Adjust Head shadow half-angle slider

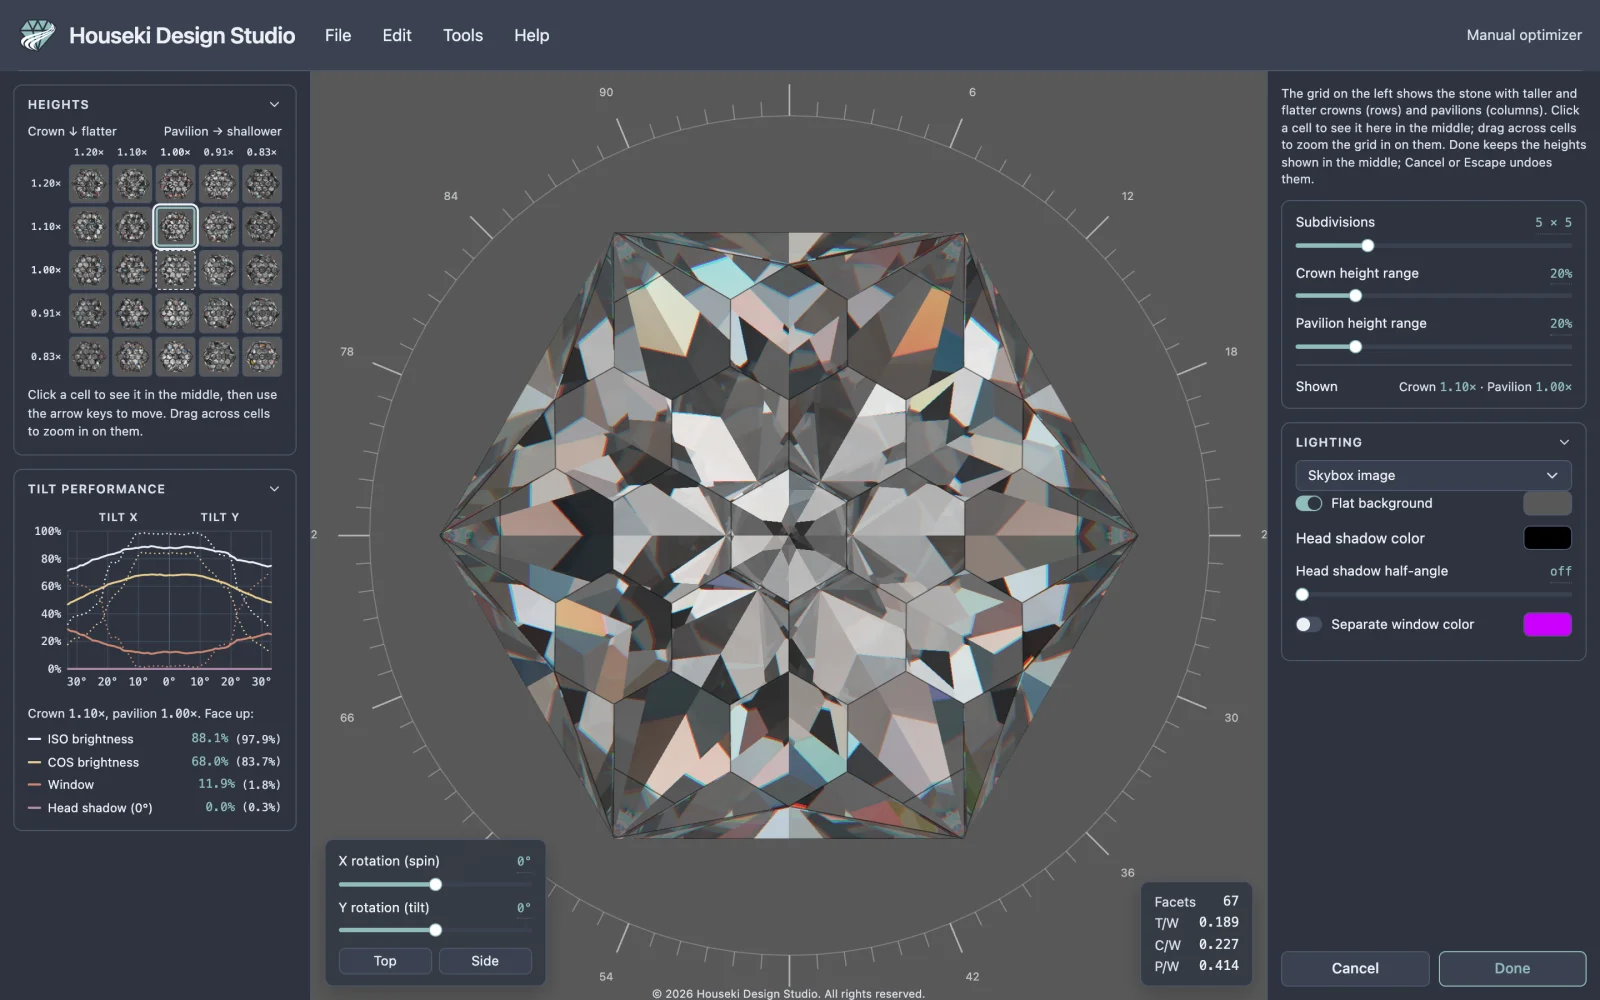[x=1433, y=594]
